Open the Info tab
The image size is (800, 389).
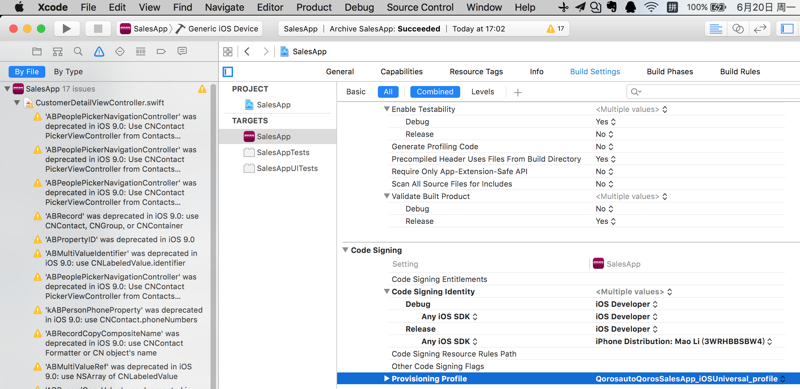(536, 71)
